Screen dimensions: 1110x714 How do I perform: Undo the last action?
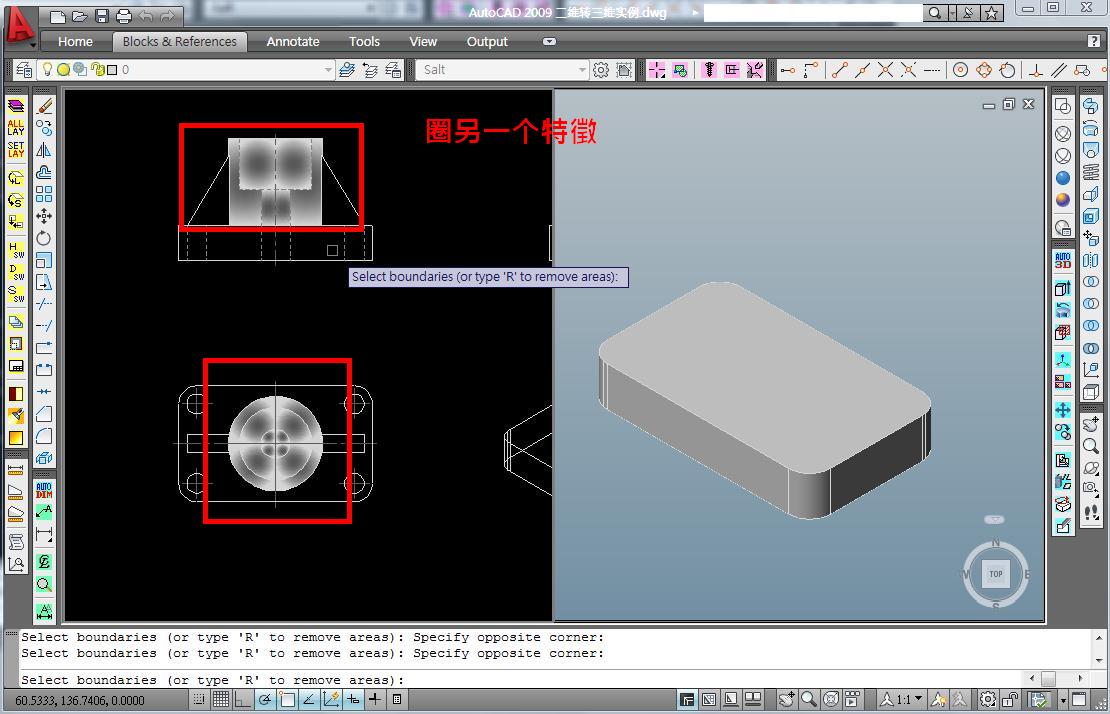pyautogui.click(x=146, y=16)
